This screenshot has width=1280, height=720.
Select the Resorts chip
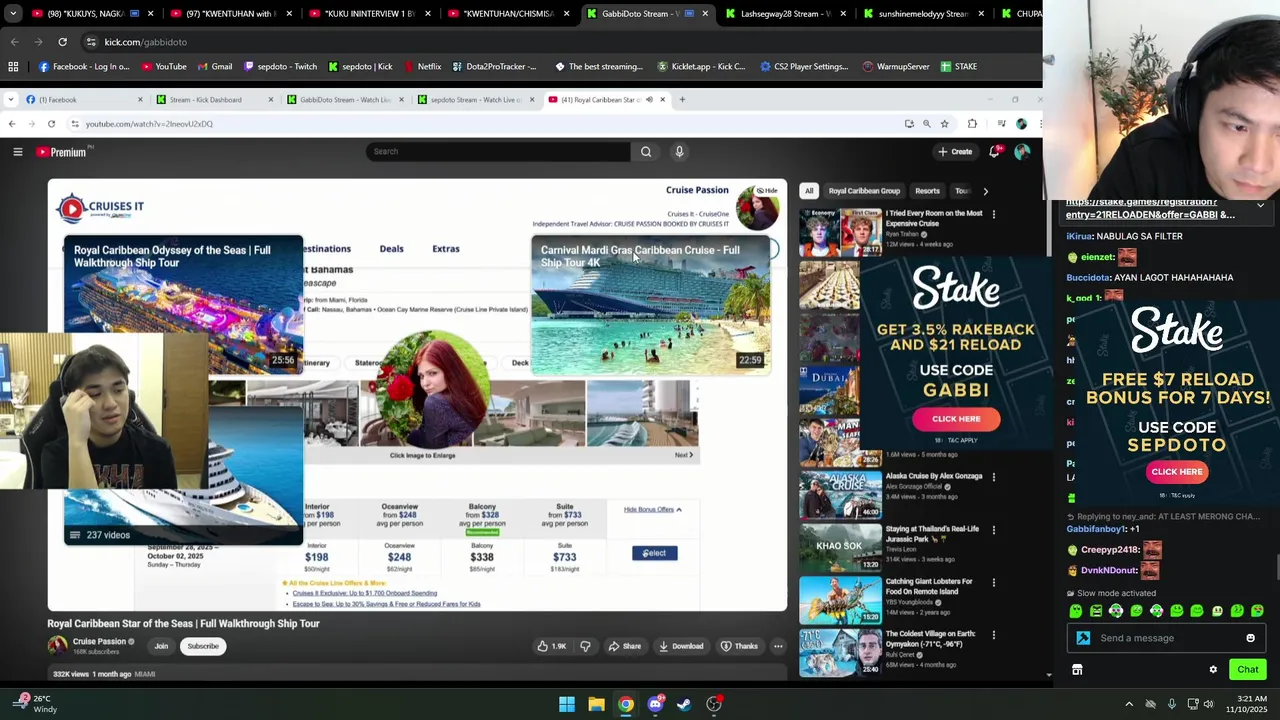(x=927, y=191)
